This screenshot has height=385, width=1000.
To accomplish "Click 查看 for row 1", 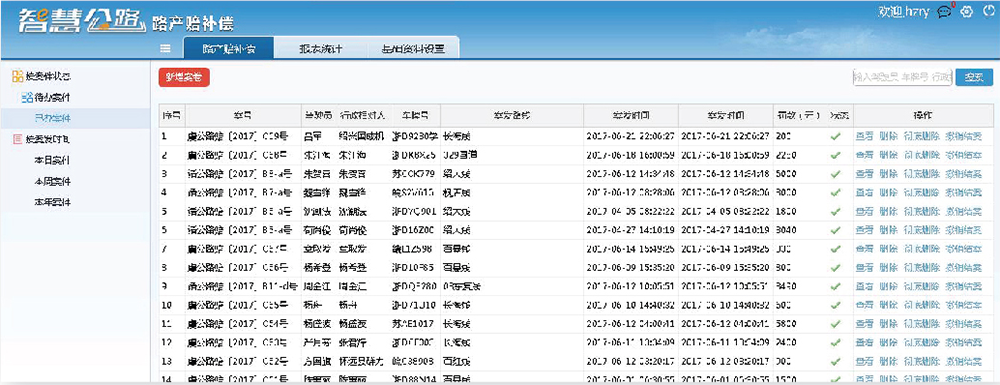I will [x=864, y=136].
